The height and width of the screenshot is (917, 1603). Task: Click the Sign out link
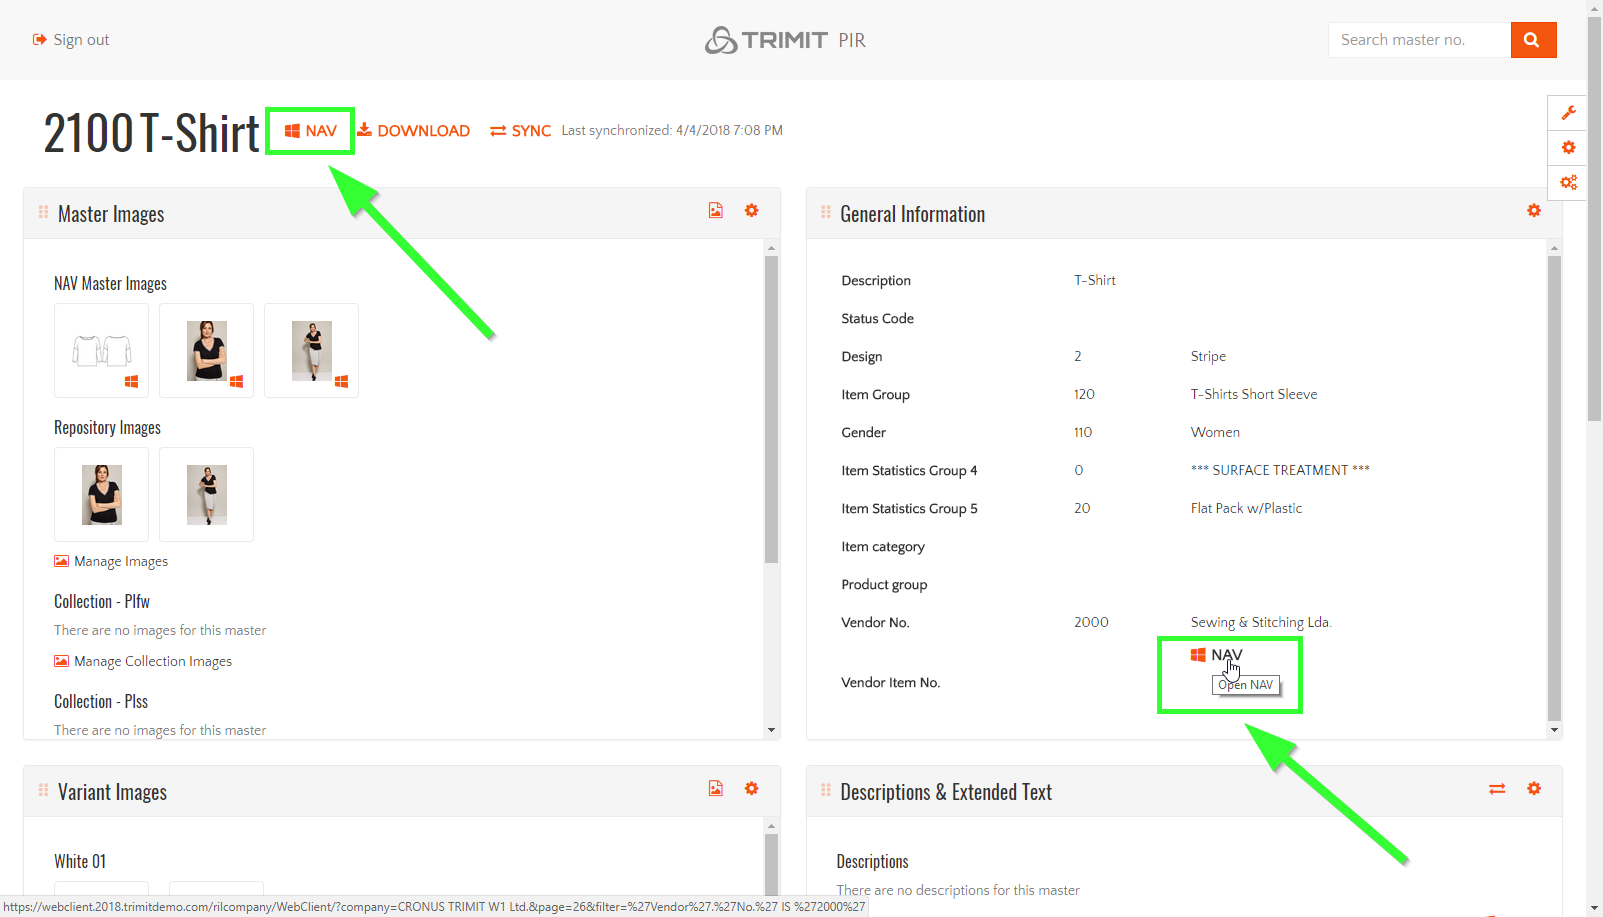(x=71, y=40)
